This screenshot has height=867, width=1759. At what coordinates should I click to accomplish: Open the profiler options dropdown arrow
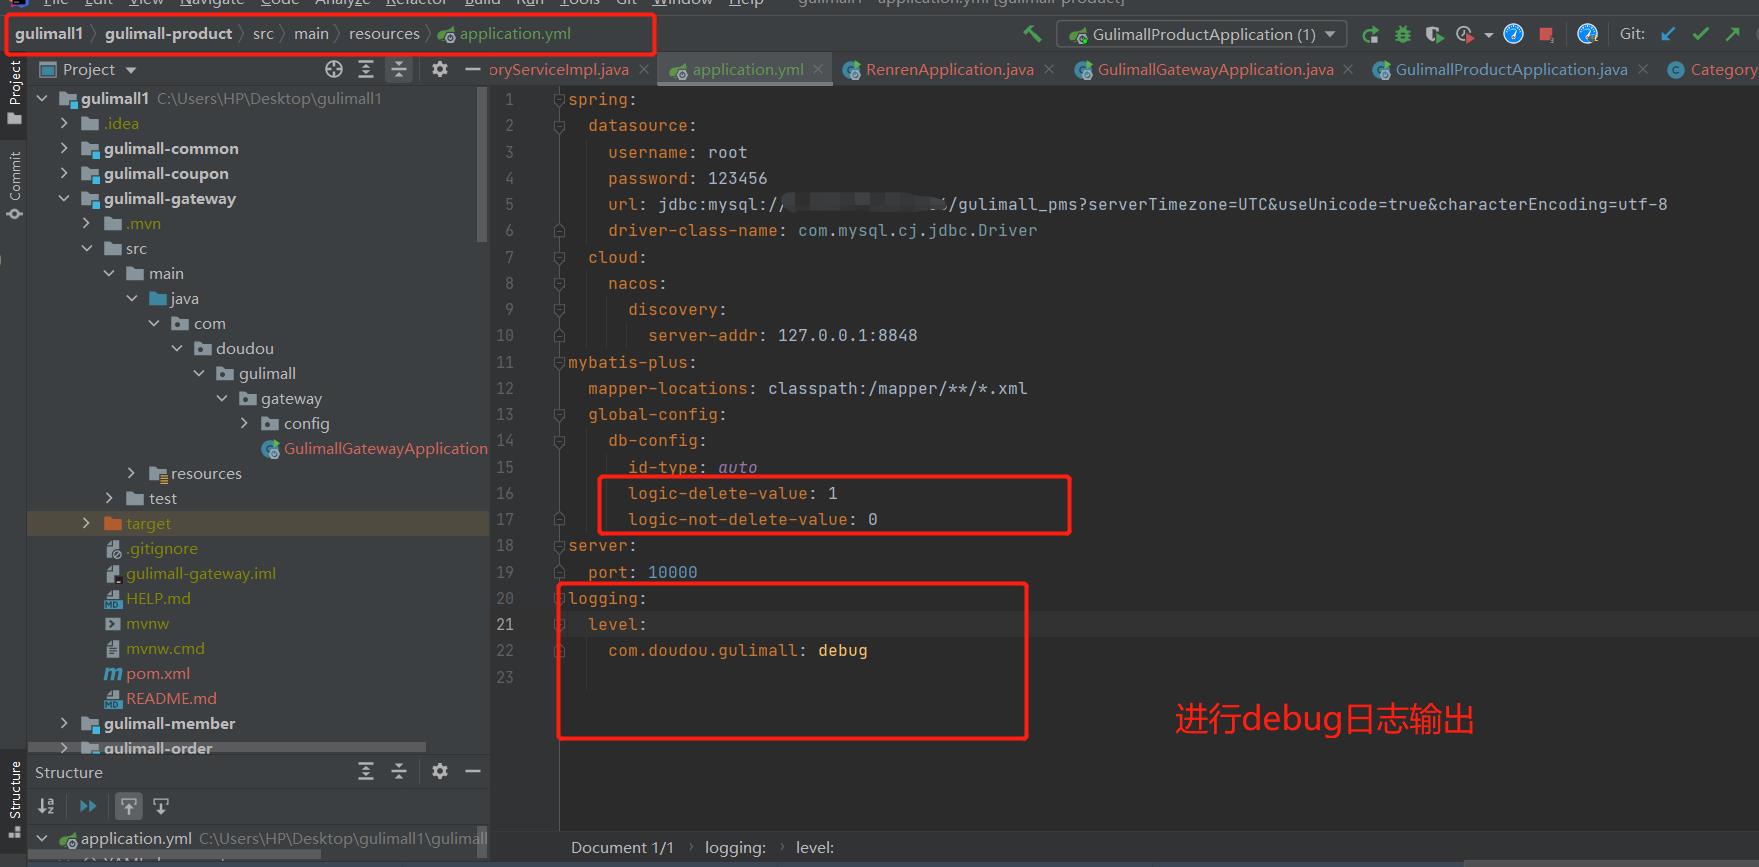pos(1489,35)
